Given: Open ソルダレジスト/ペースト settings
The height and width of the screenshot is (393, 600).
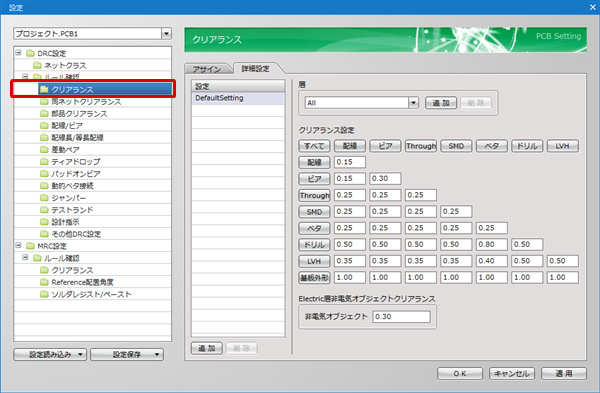Looking at the screenshot, I should pyautogui.click(x=91, y=294).
